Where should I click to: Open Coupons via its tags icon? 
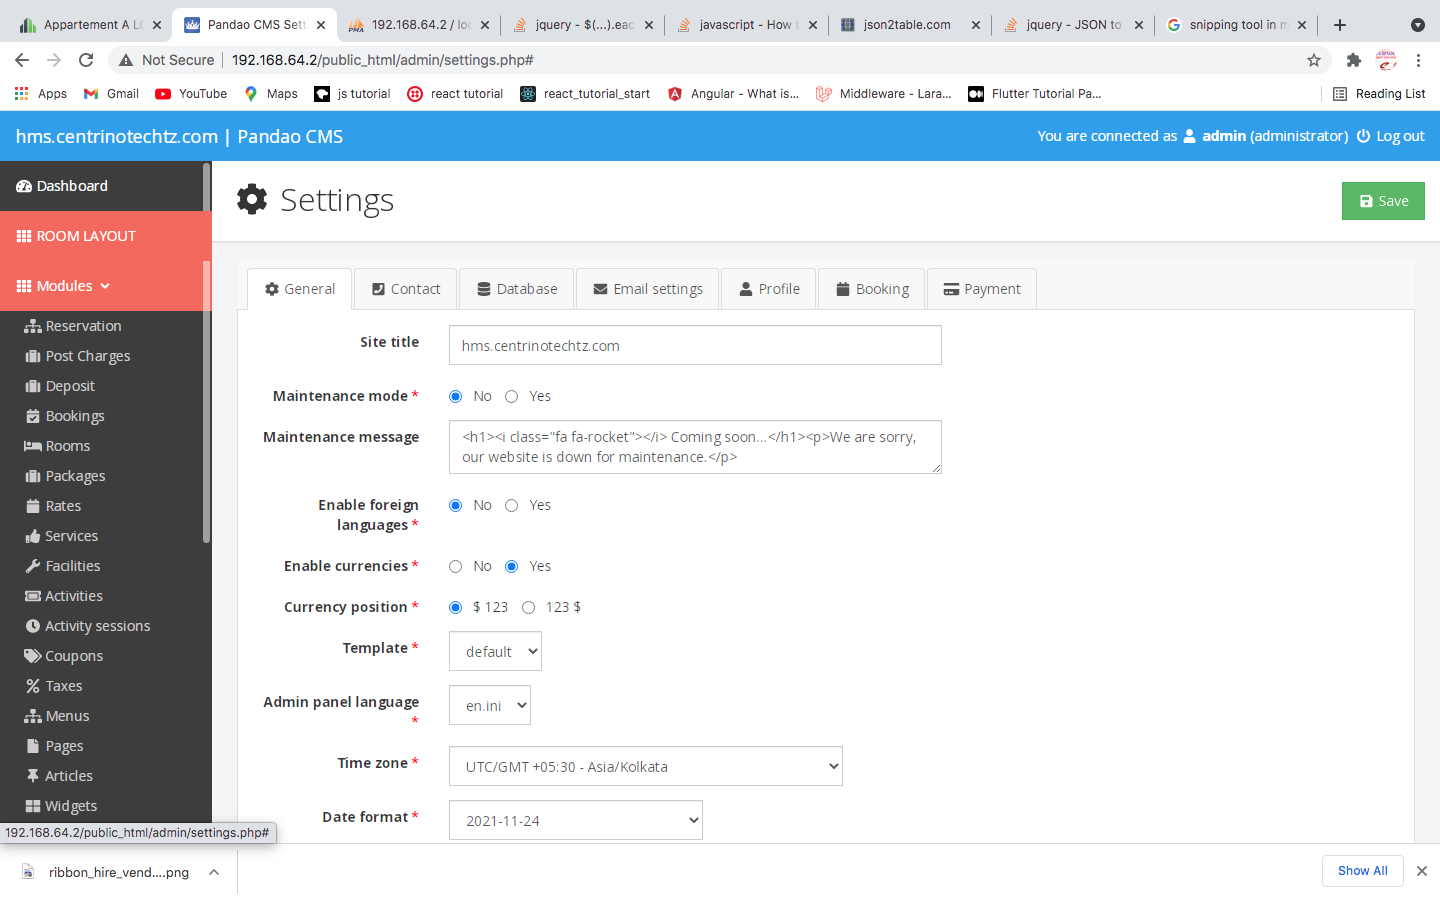click(x=33, y=656)
